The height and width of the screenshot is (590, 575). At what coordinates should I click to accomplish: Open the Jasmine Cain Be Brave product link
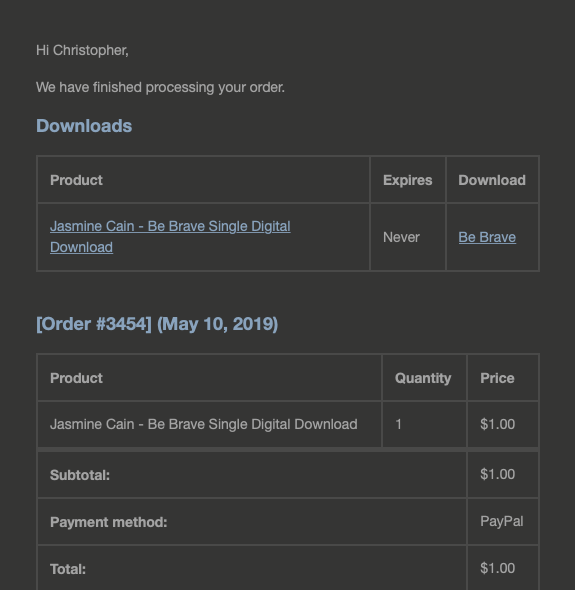click(170, 237)
